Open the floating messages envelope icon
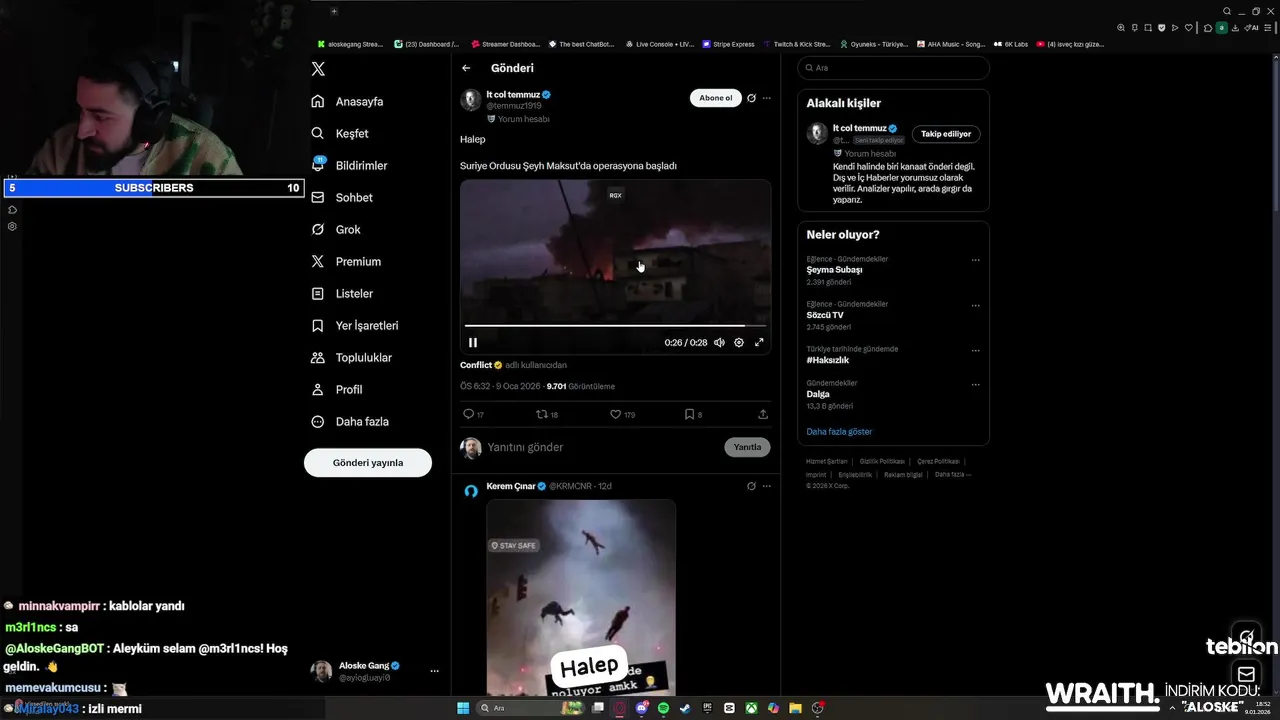The height and width of the screenshot is (720, 1280). 1246,674
